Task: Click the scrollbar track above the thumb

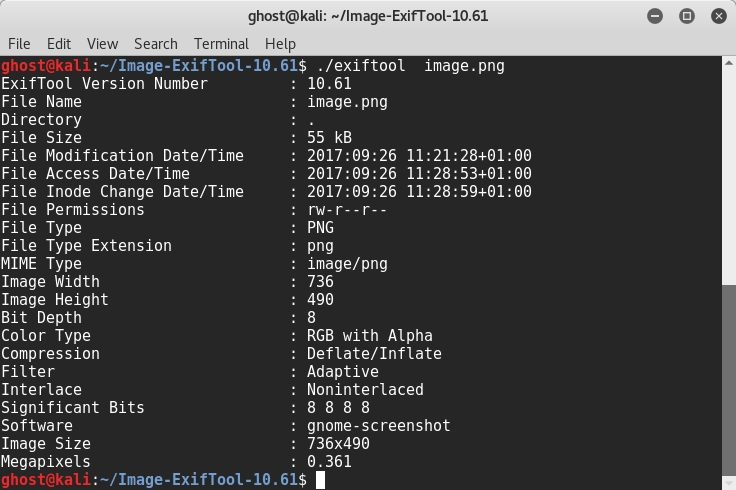Action: tap(727, 170)
